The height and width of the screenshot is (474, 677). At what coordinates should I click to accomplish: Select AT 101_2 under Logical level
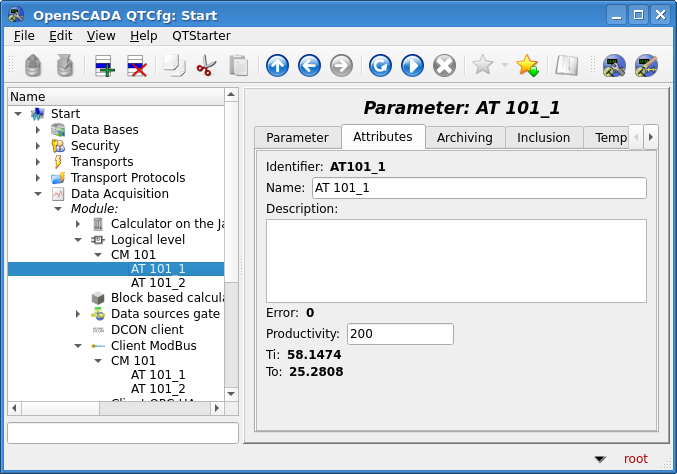click(x=158, y=283)
